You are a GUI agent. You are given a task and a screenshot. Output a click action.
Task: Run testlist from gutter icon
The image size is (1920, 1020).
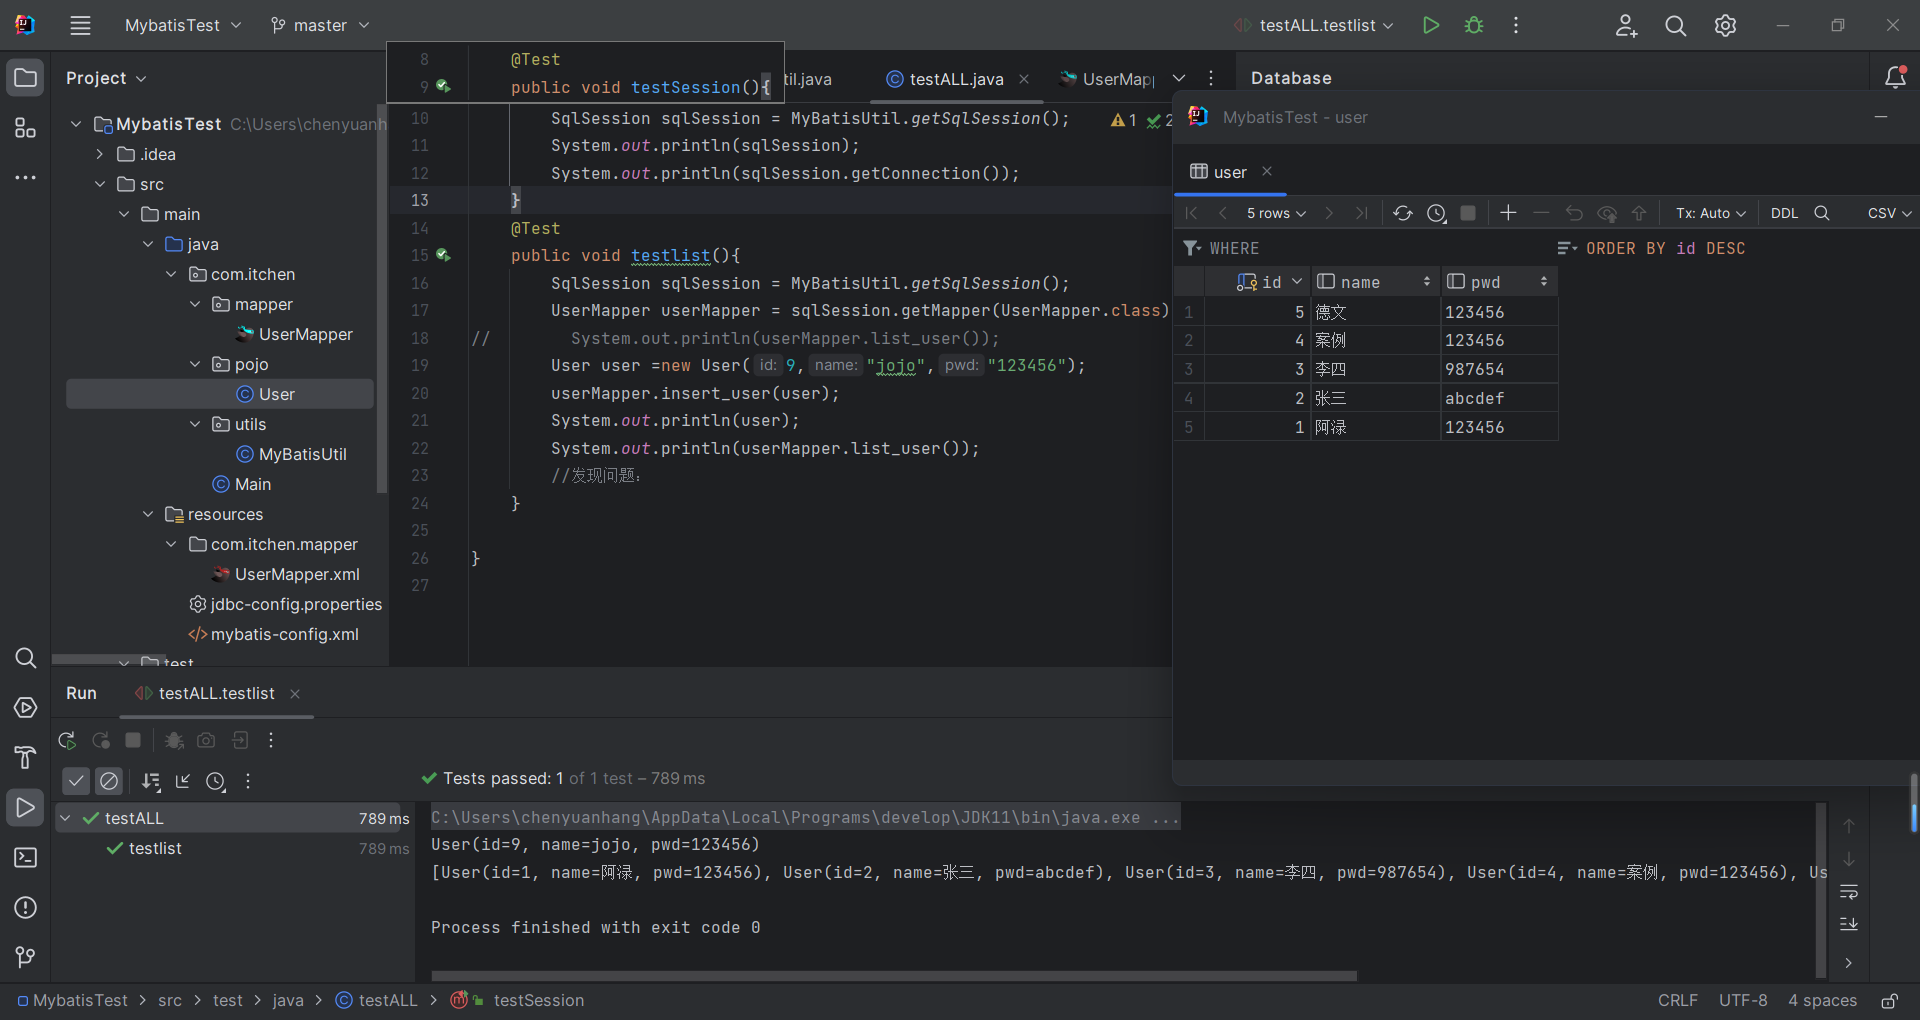tap(443, 256)
